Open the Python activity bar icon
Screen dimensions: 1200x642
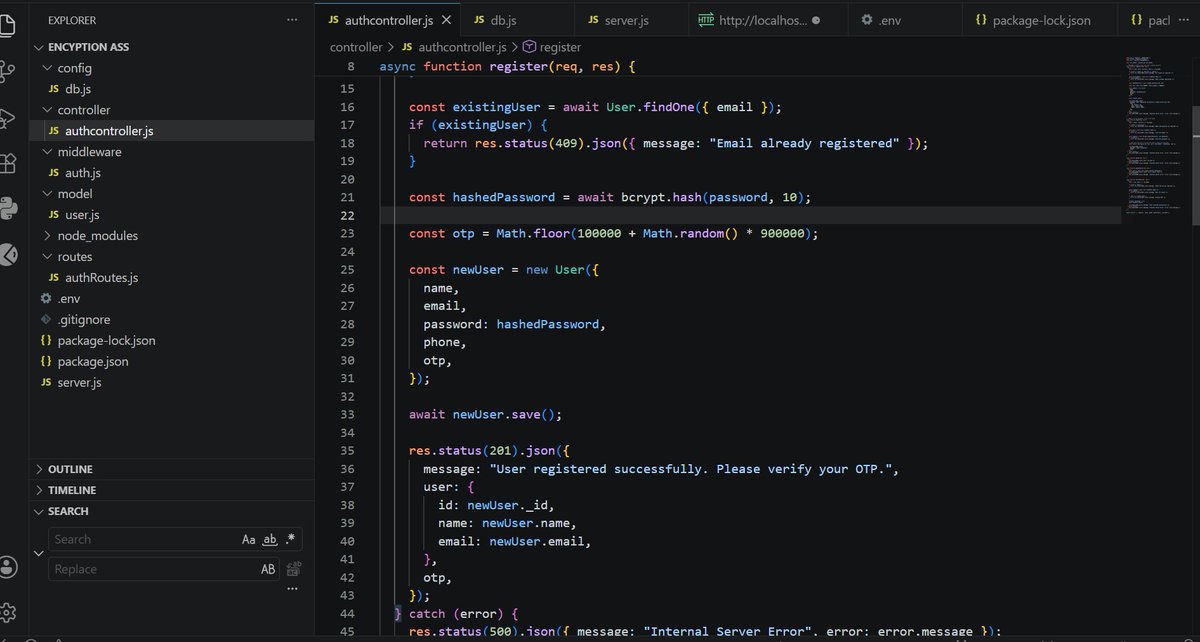tap(8, 208)
